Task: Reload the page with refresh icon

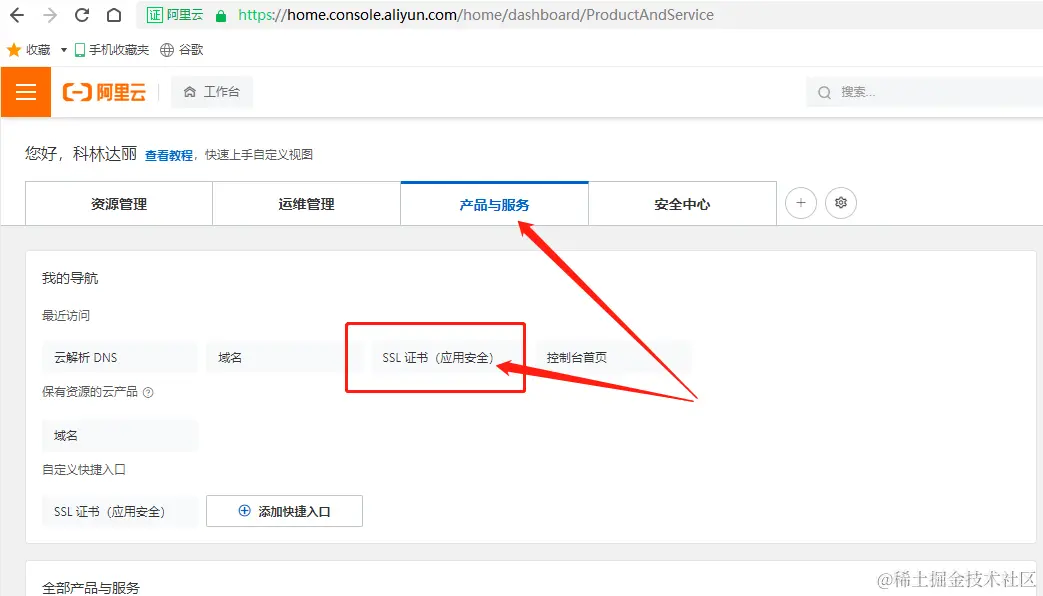Action: [x=82, y=15]
